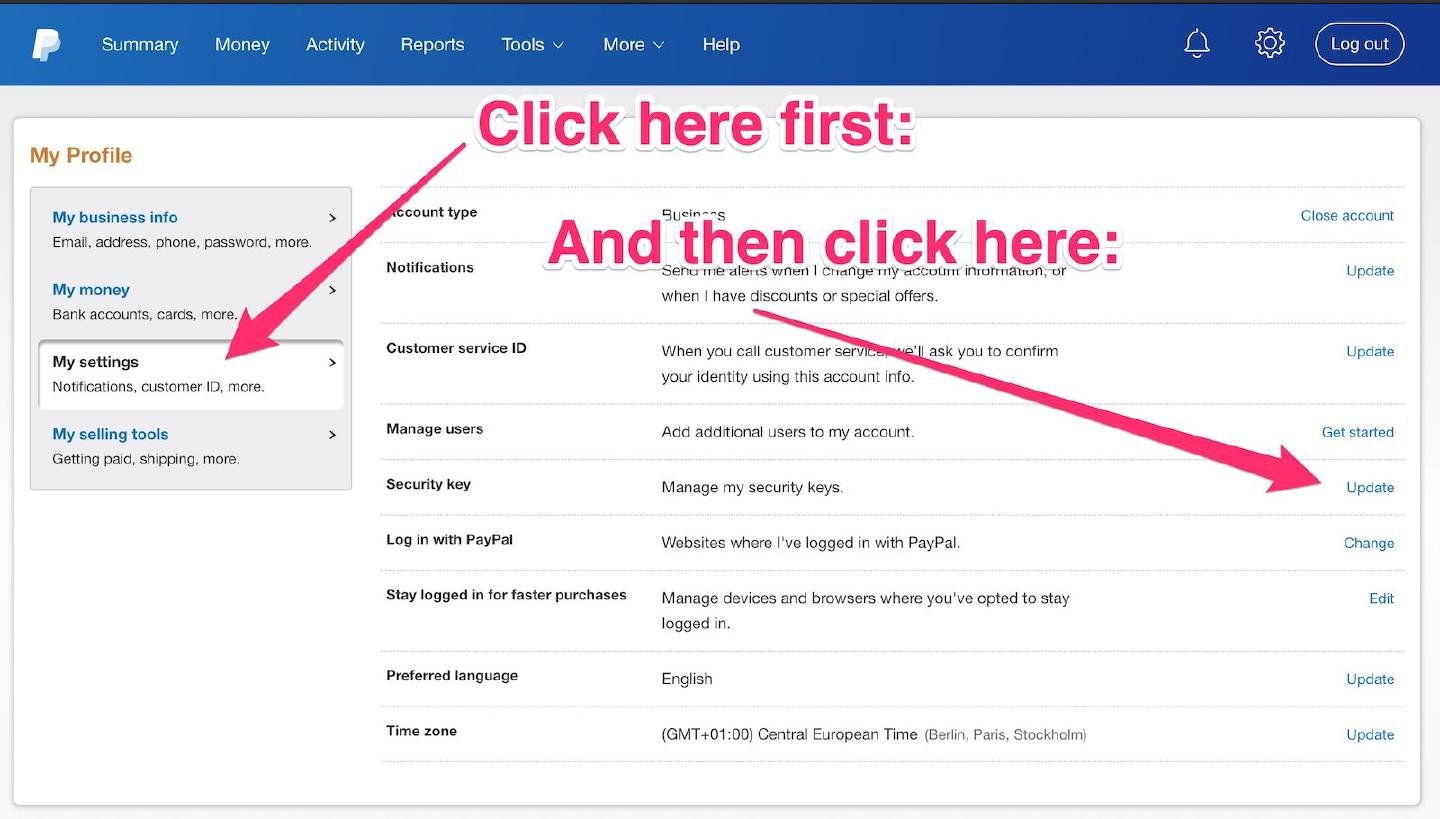The image size is (1440, 819).
Task: Click 'Notifications, customer ID, more.' description
Action: click(x=158, y=386)
